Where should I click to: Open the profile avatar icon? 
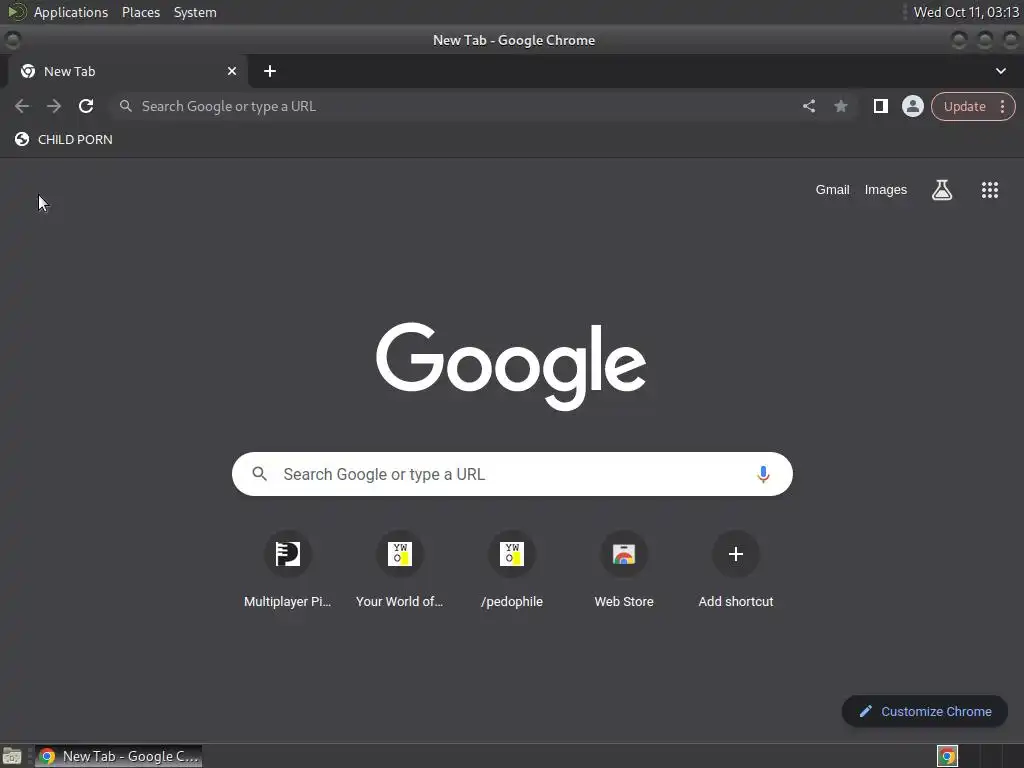click(x=912, y=106)
